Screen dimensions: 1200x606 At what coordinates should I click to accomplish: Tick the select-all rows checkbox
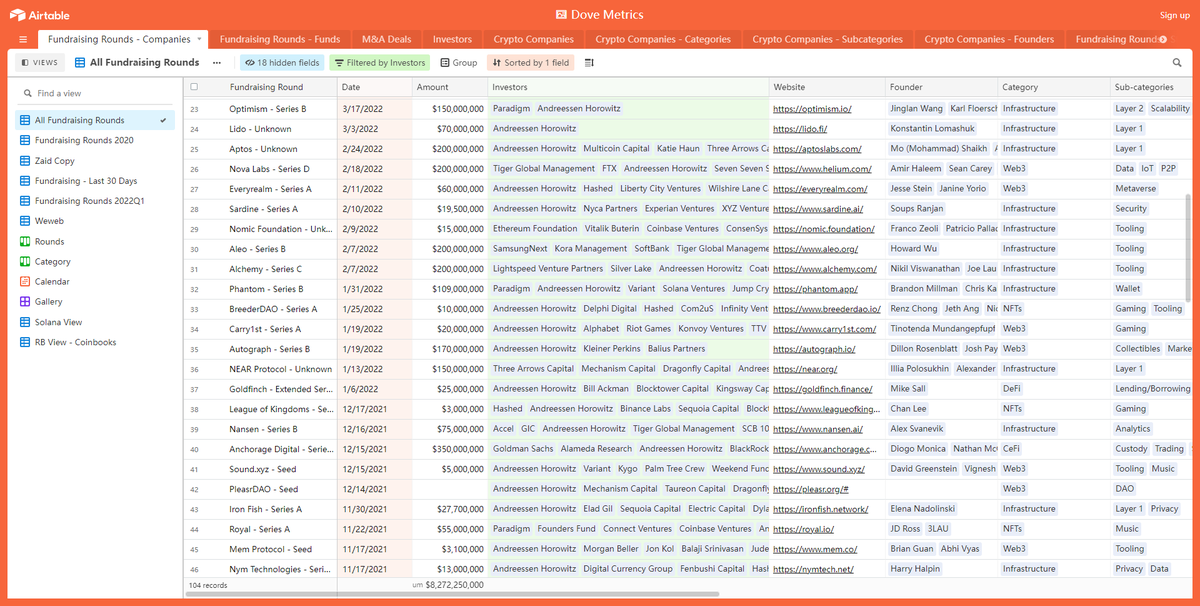(194, 87)
